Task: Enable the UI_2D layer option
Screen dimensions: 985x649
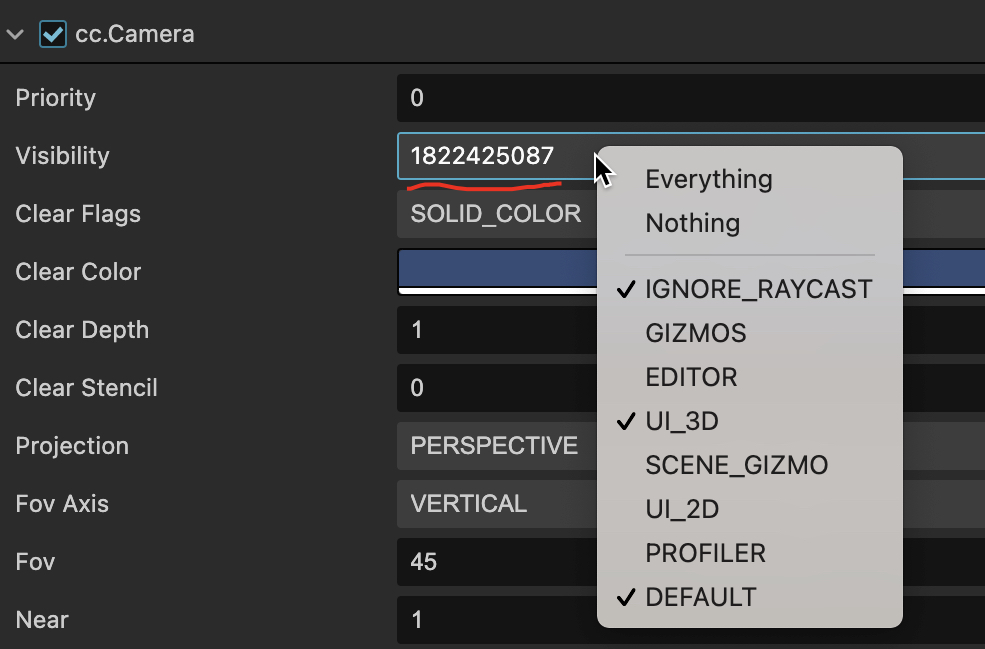Action: tap(682, 509)
